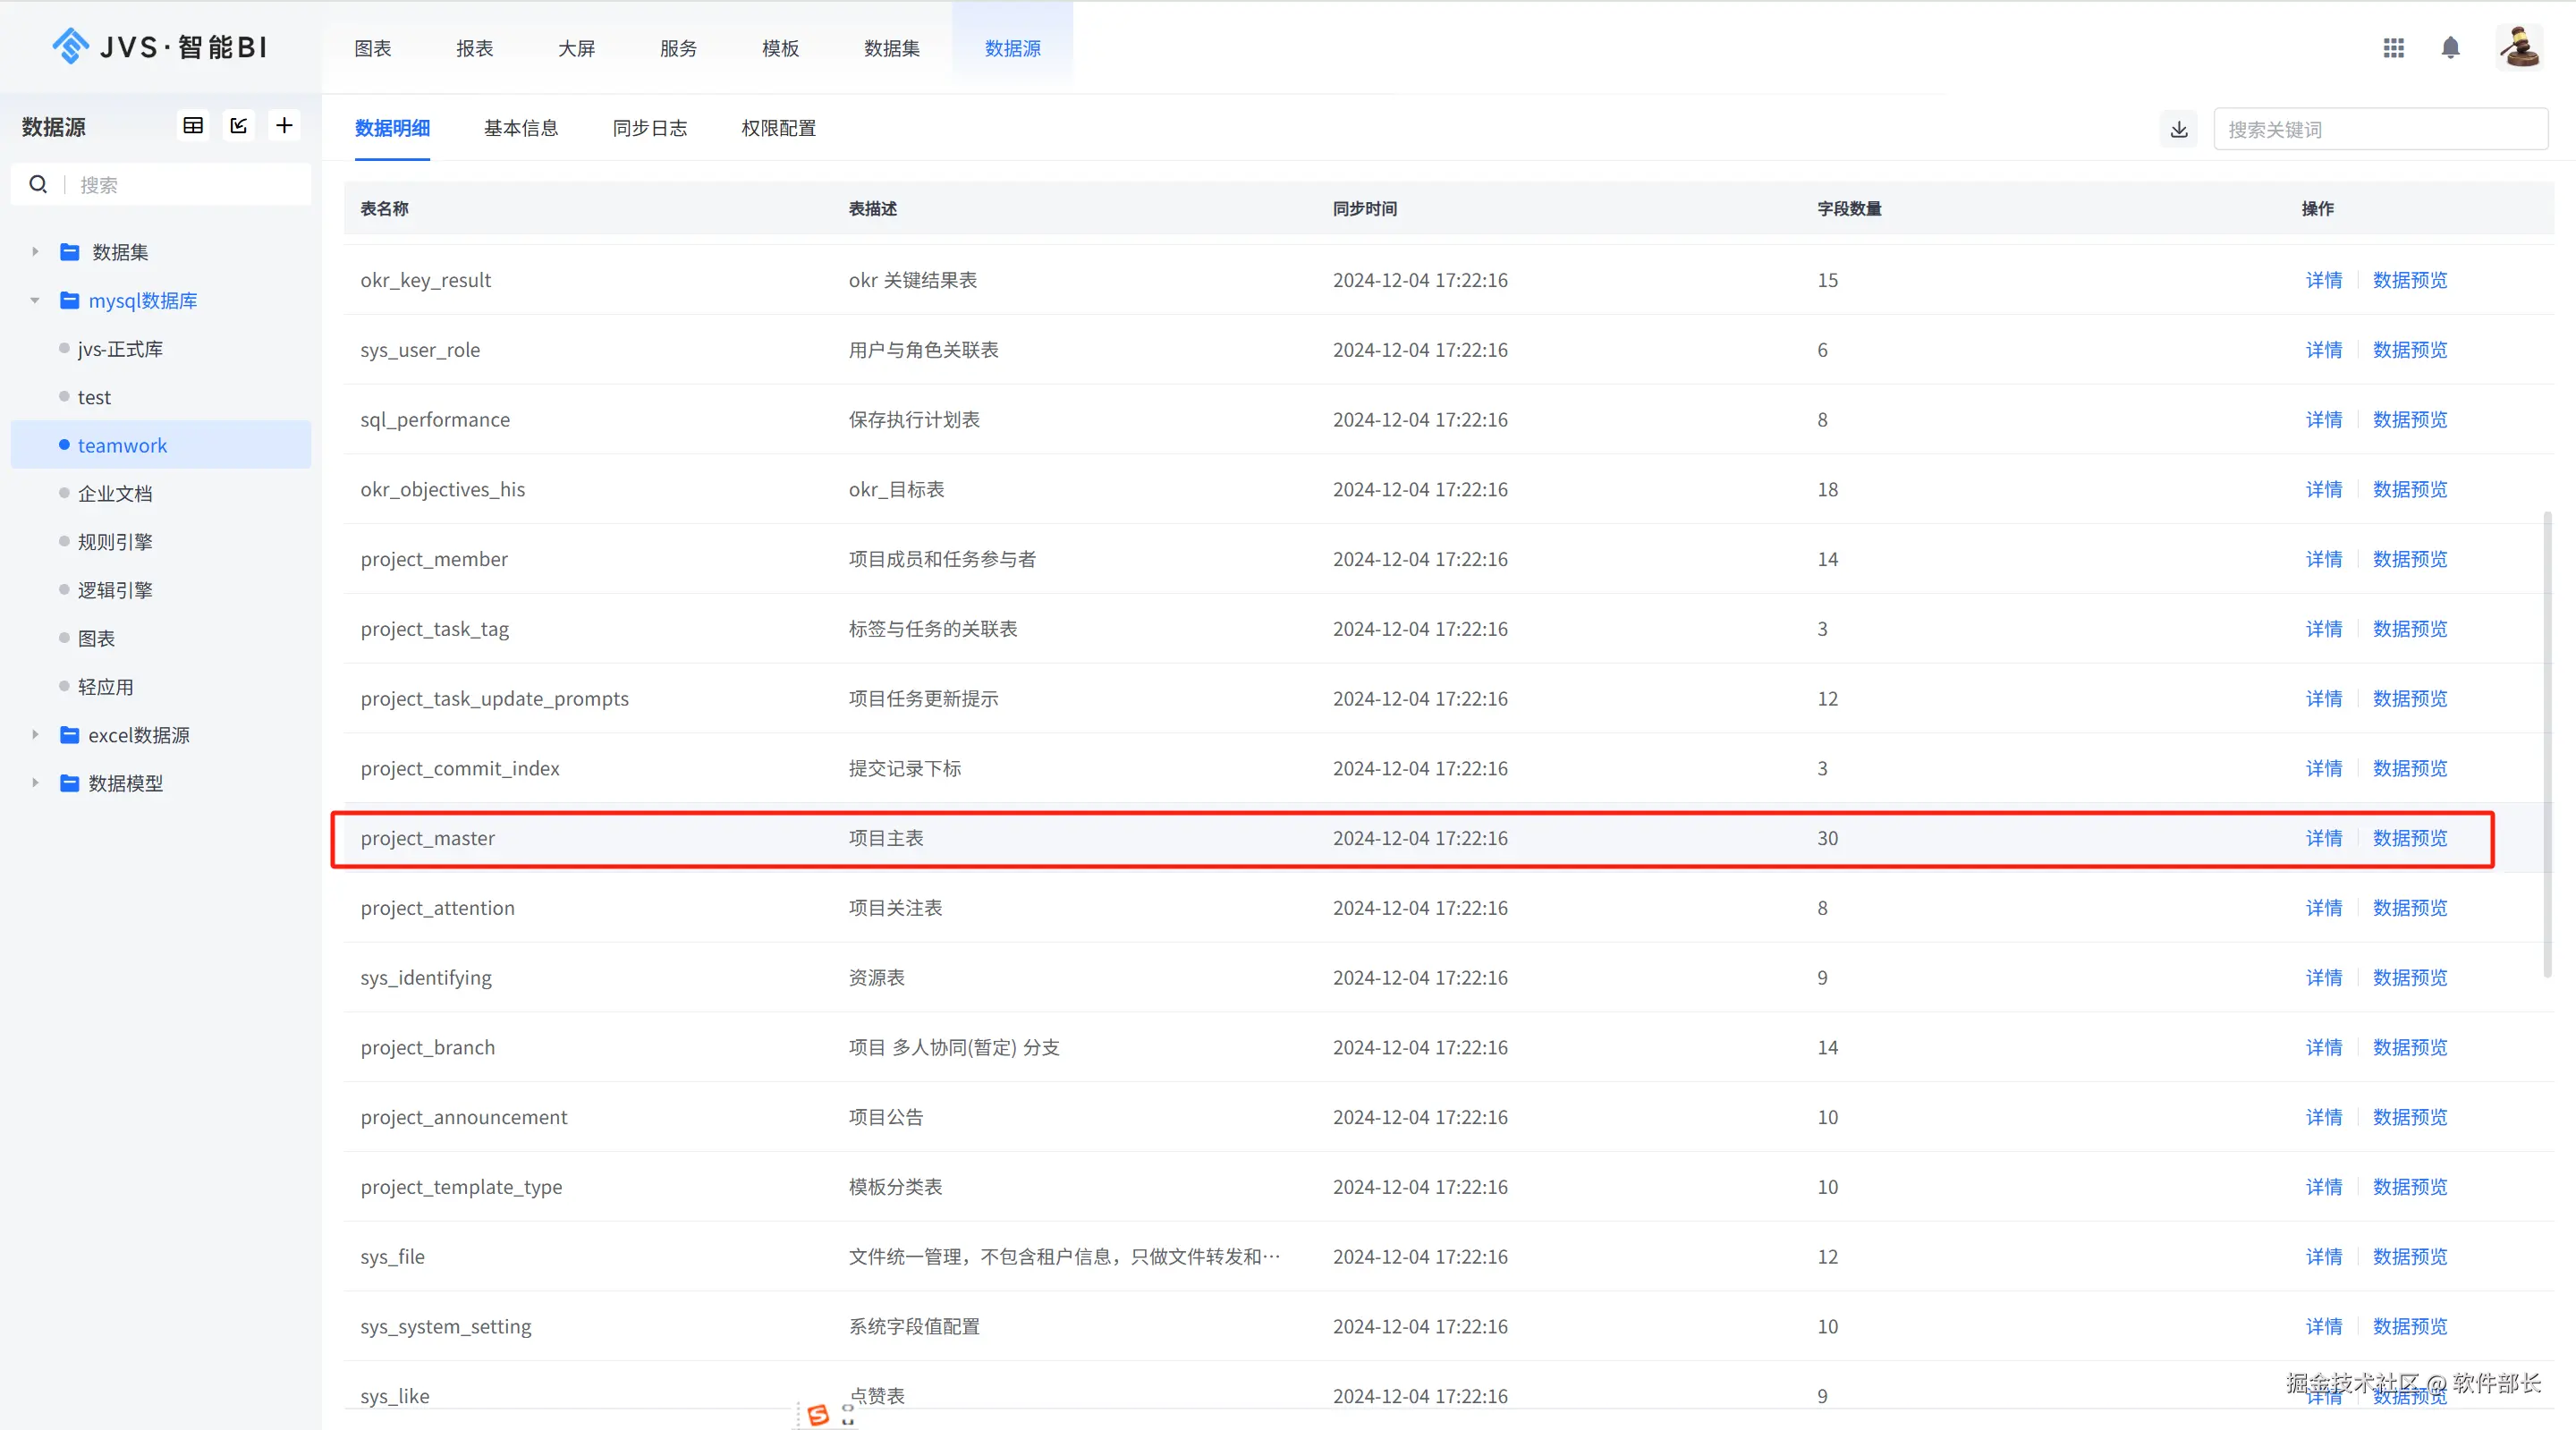Click the chart import icon beside 数据源 title
2576x1430 pixels.
pos(239,126)
